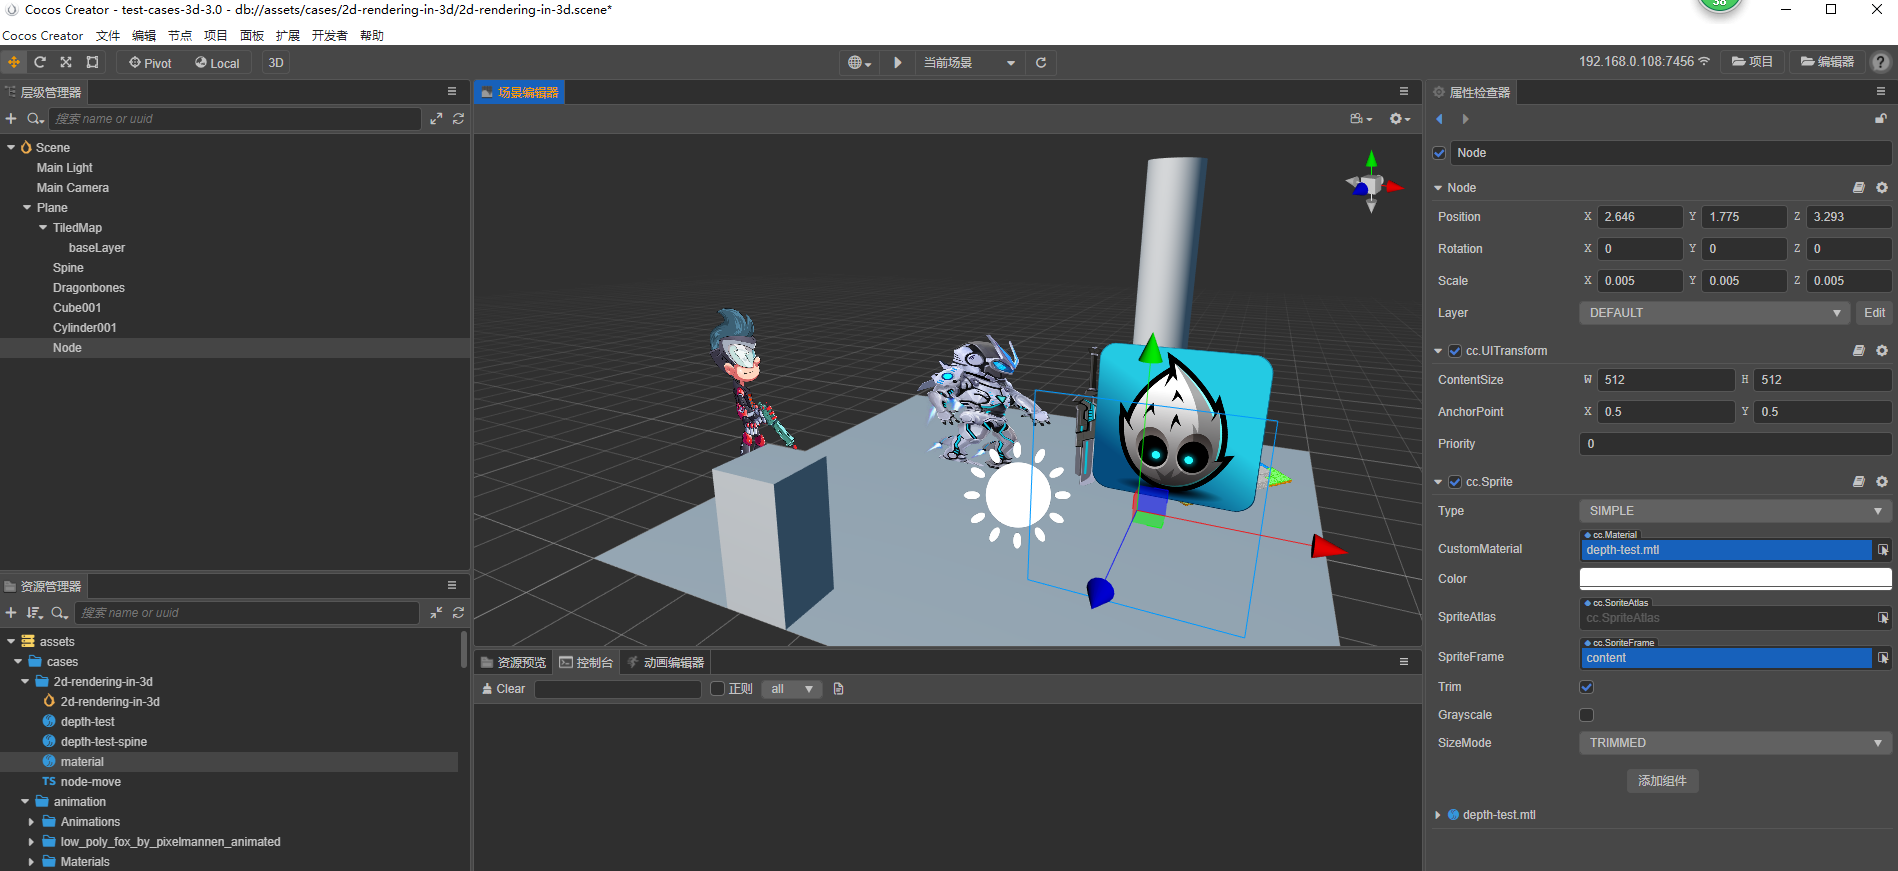This screenshot has width=1898, height=871.
Task: Open the 文件 menu
Action: coord(108,36)
